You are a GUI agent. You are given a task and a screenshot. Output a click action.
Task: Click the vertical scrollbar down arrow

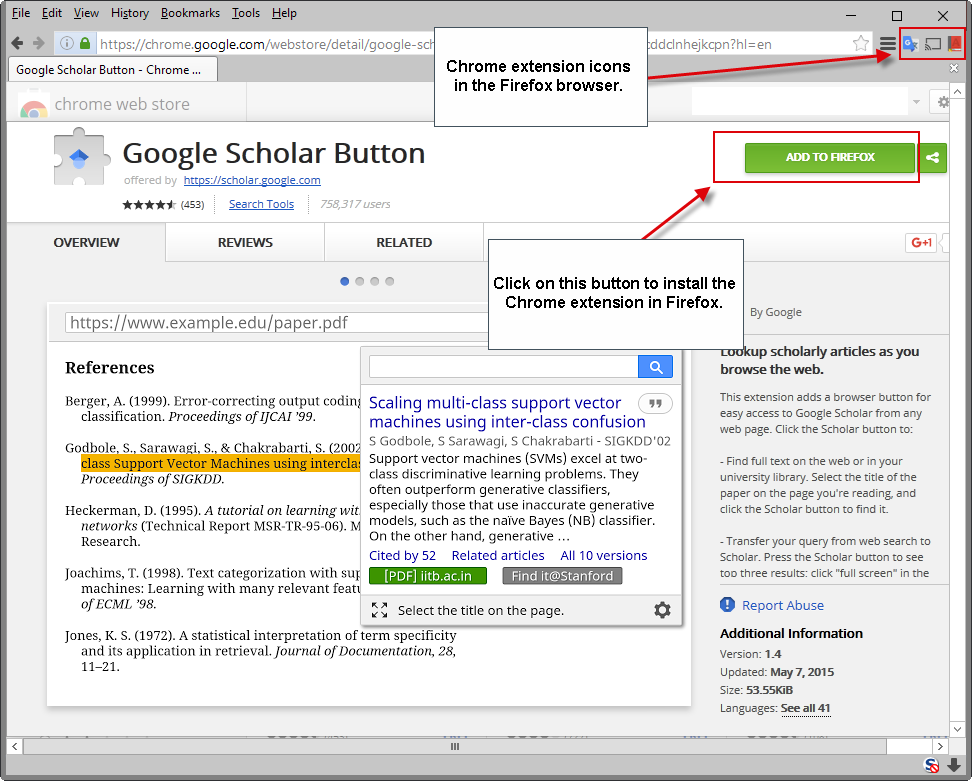pos(957,729)
